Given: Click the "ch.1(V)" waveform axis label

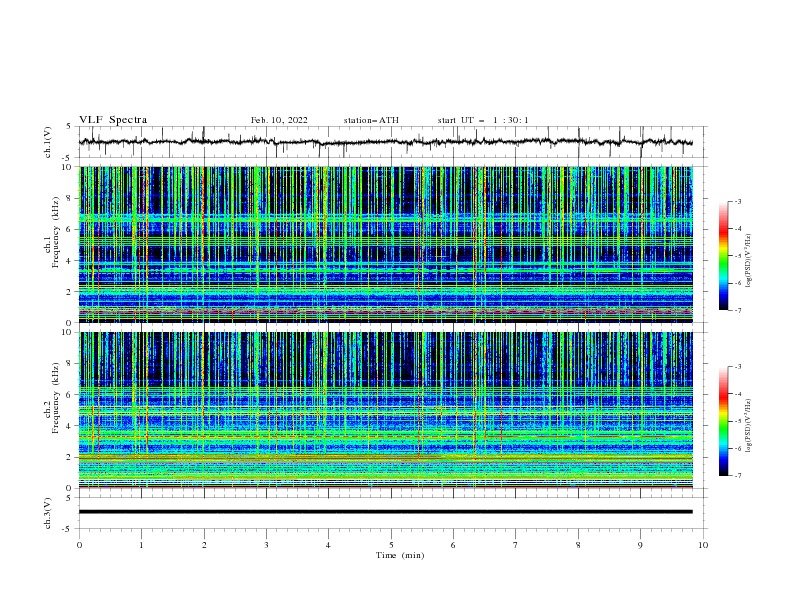Looking at the screenshot, I should tap(48, 142).
